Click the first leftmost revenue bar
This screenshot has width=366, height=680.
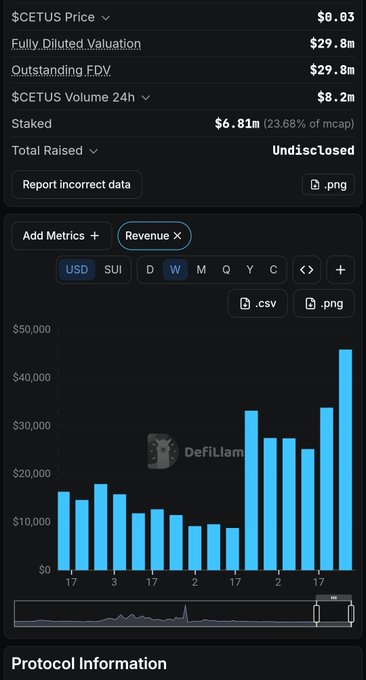pyautogui.click(x=64, y=531)
